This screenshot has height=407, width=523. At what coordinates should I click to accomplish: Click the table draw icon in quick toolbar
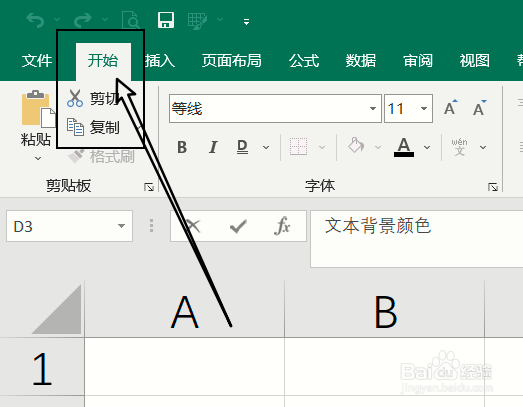[197, 20]
